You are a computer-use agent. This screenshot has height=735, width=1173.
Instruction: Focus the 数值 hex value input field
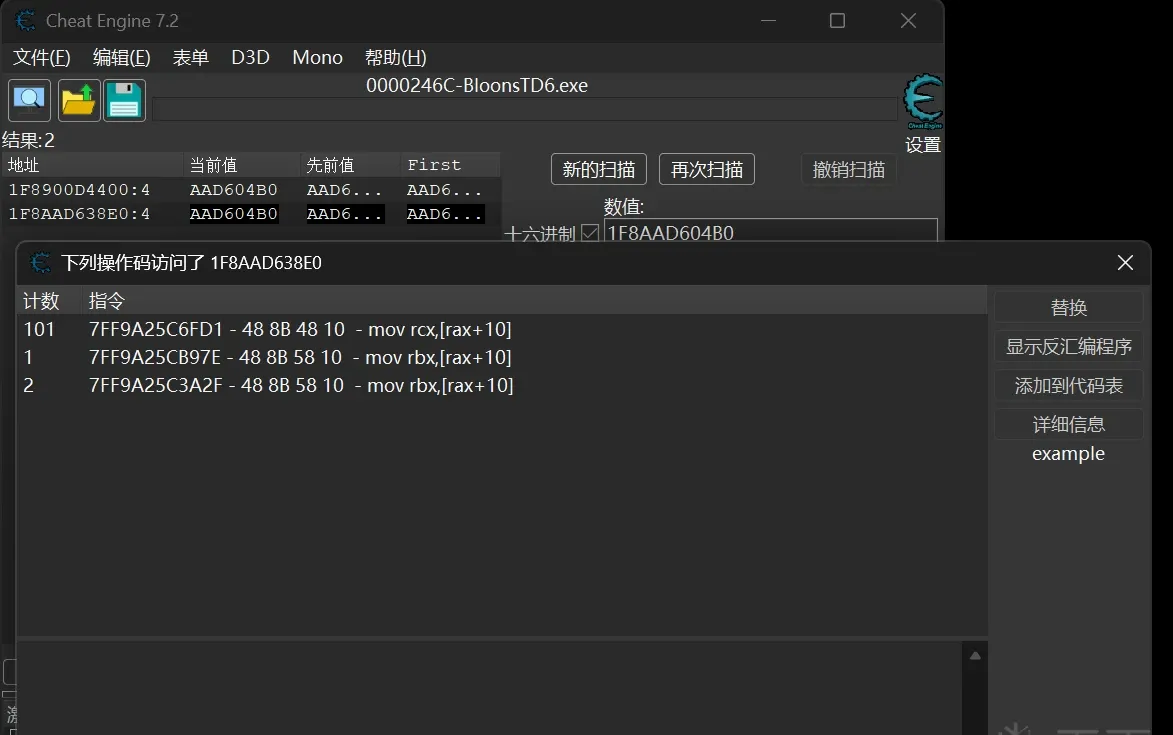tap(771, 232)
